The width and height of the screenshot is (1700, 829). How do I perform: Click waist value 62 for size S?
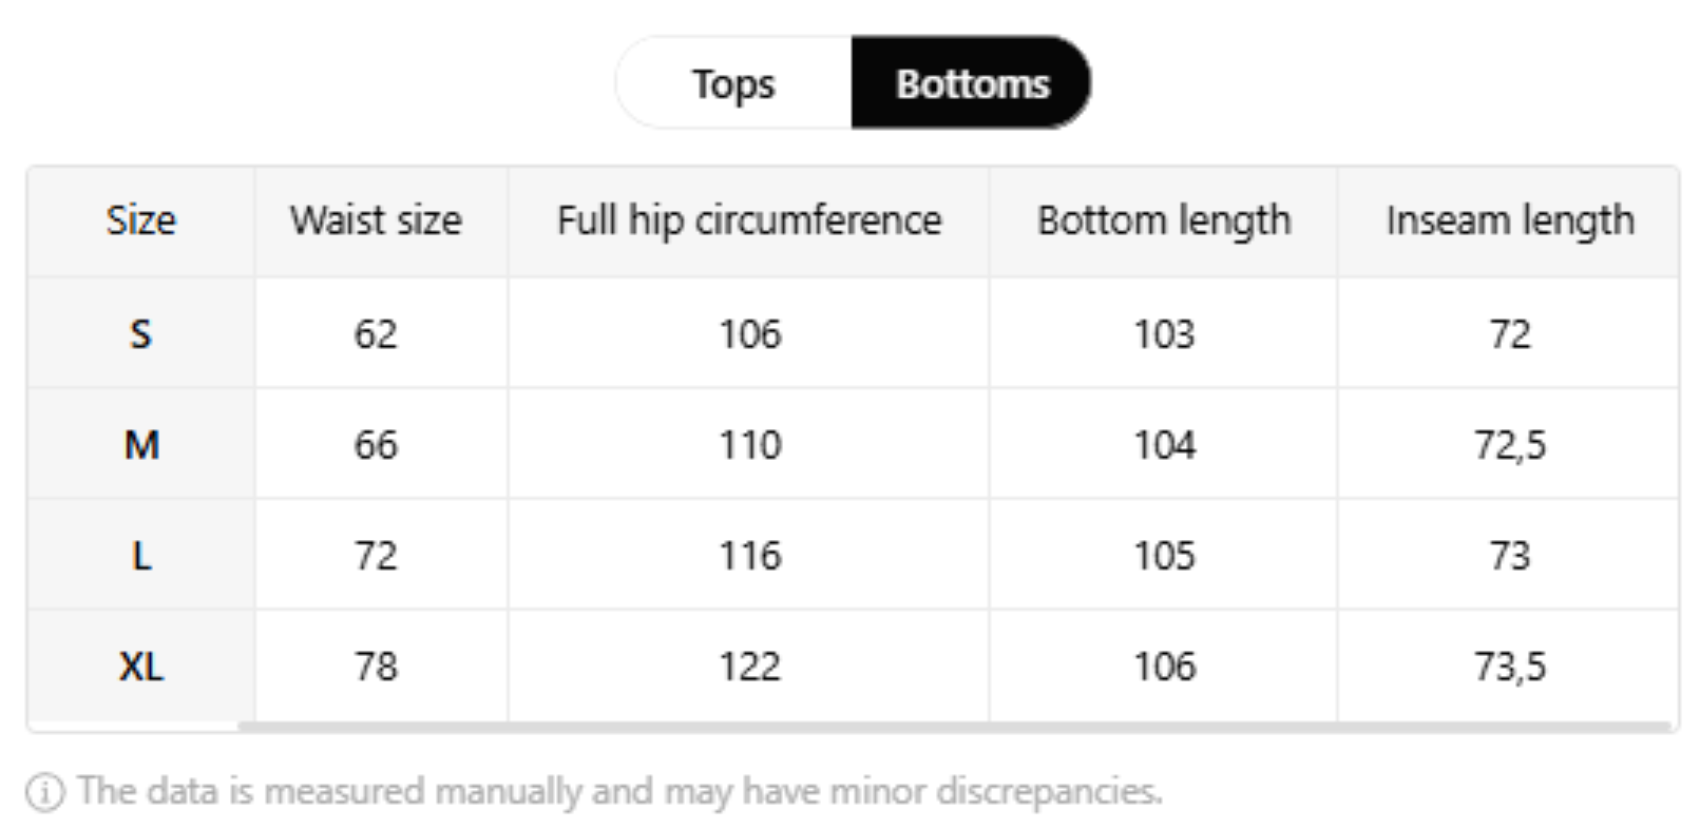[x=376, y=334]
